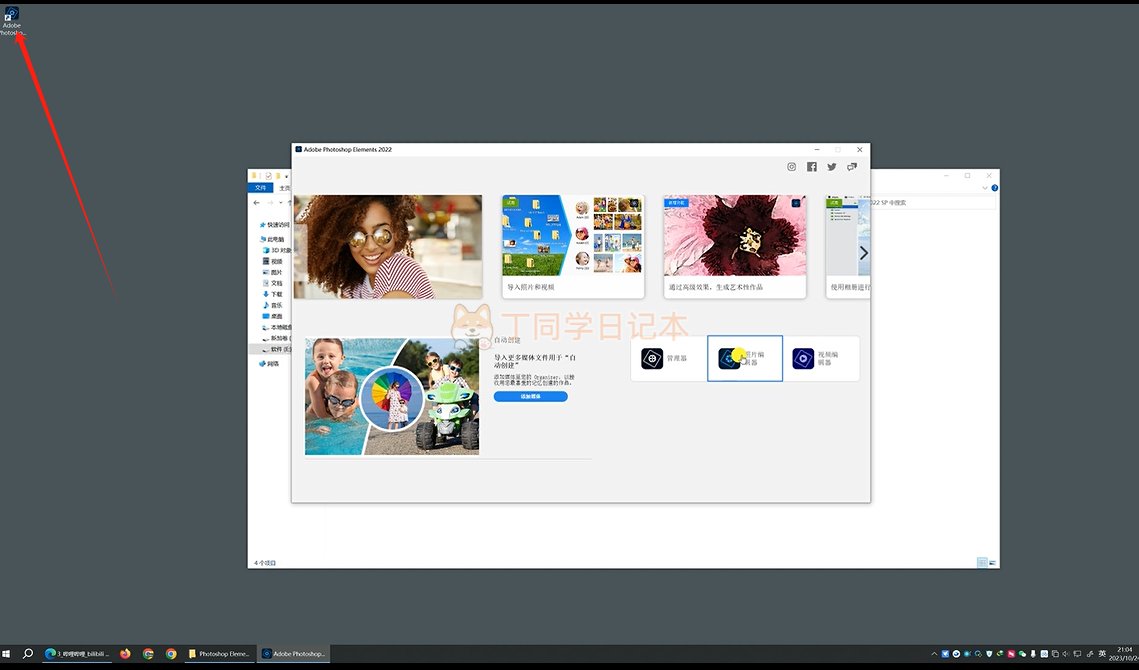The image size is (1139, 670).
Task: Select 图片 folder in Explorer tree
Action: [x=272, y=272]
